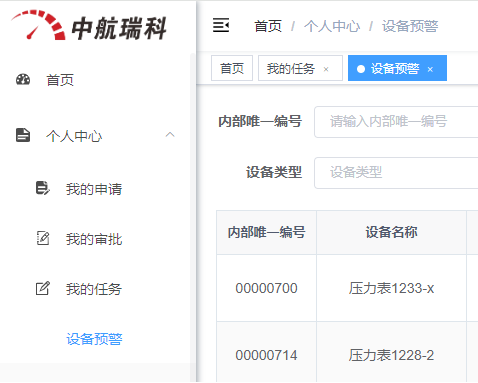Close the 设备预警 tab
The height and width of the screenshot is (383, 478).
430,69
